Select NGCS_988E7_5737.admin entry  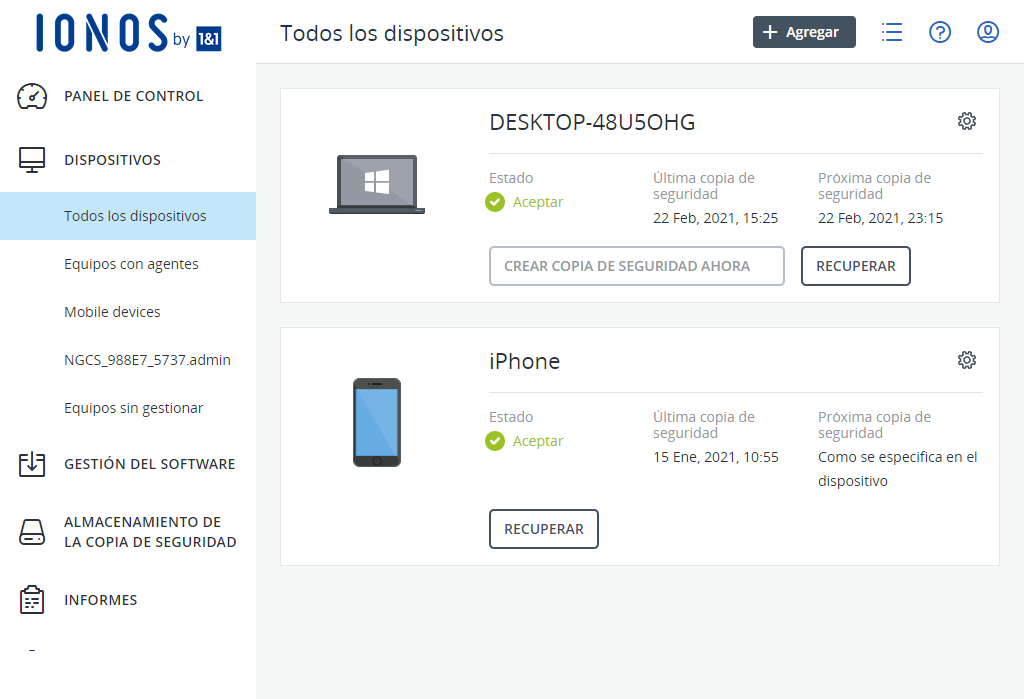(x=148, y=360)
